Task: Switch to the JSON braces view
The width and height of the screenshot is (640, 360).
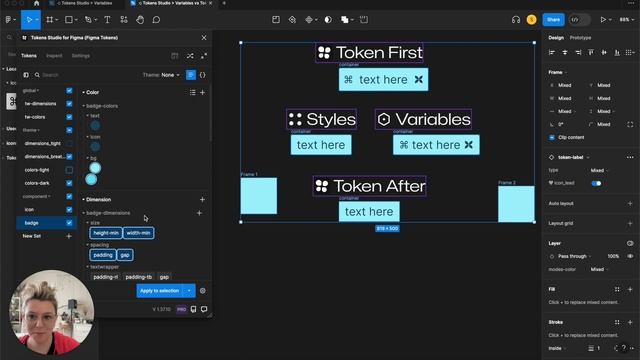Action: [x=202, y=75]
